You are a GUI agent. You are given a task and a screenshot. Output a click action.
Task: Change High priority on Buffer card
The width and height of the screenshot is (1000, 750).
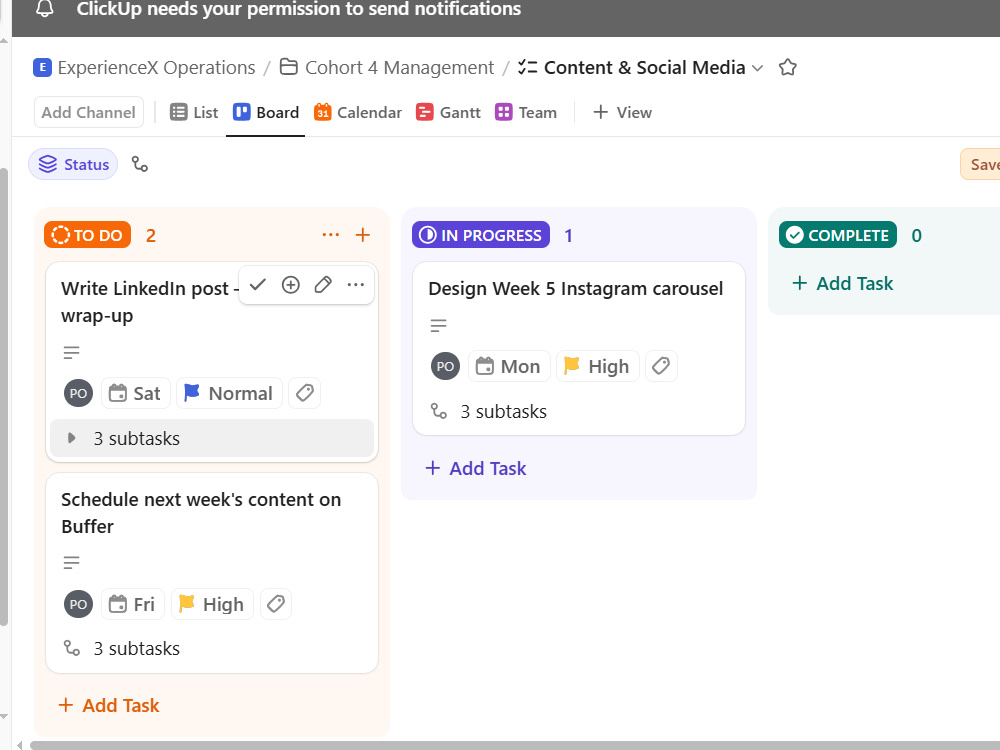coord(212,604)
